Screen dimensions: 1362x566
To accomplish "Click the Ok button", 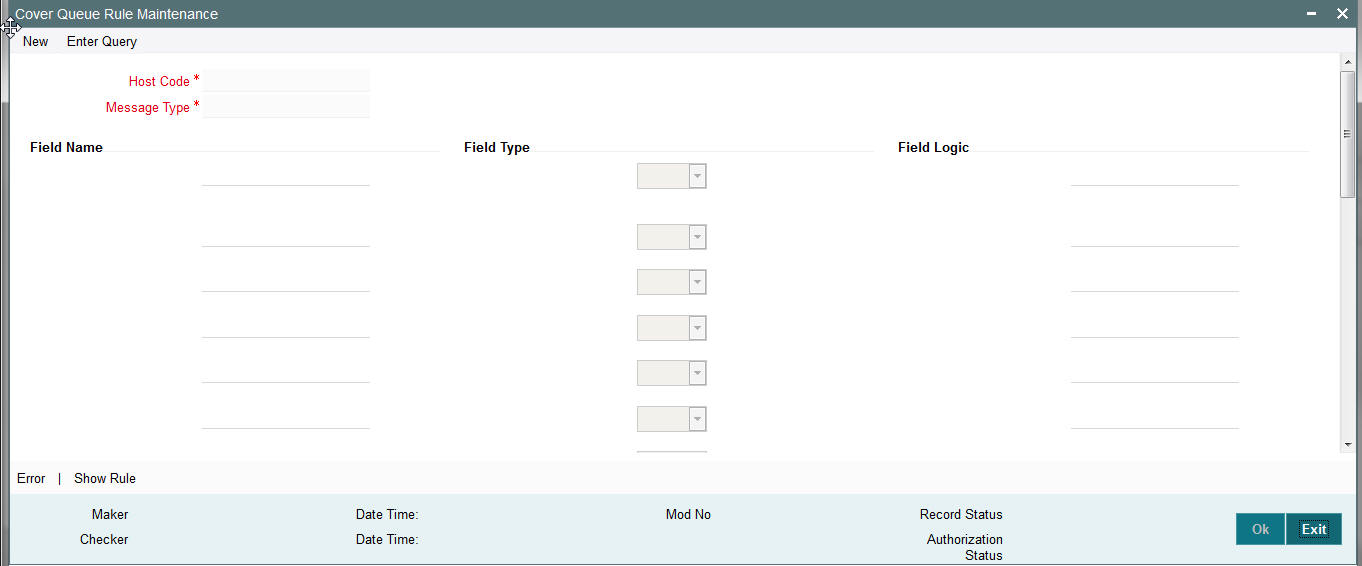I will click(x=1260, y=529).
